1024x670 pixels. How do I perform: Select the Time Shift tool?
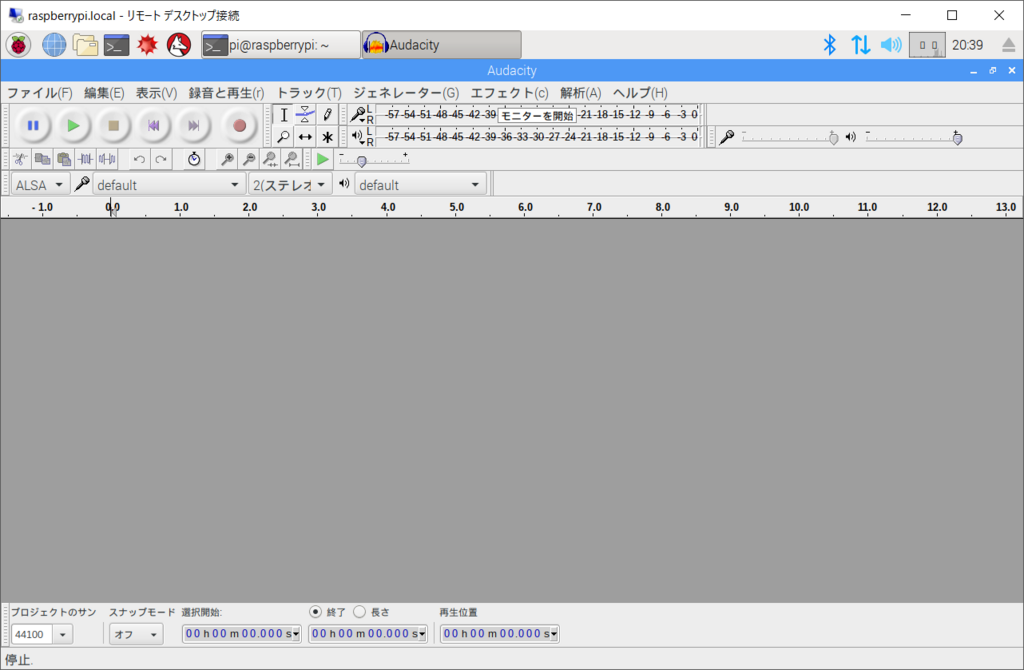305,137
